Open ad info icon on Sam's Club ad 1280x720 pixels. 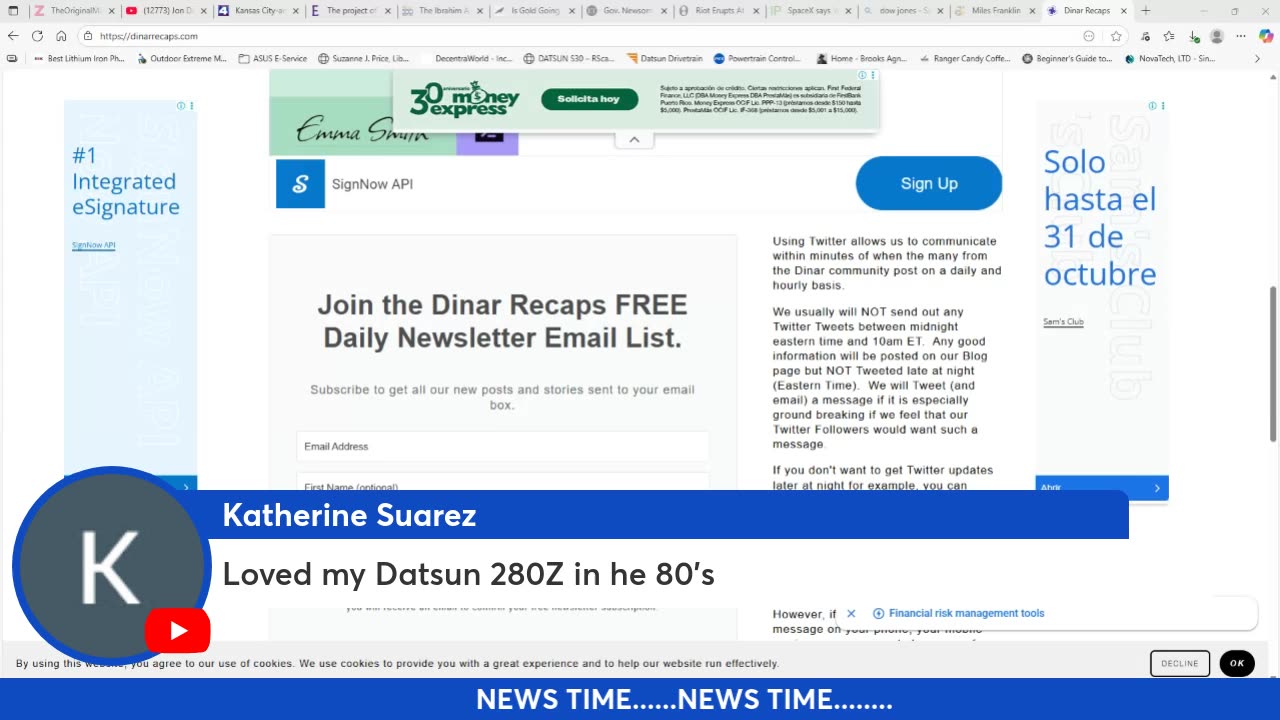pyautogui.click(x=1152, y=106)
